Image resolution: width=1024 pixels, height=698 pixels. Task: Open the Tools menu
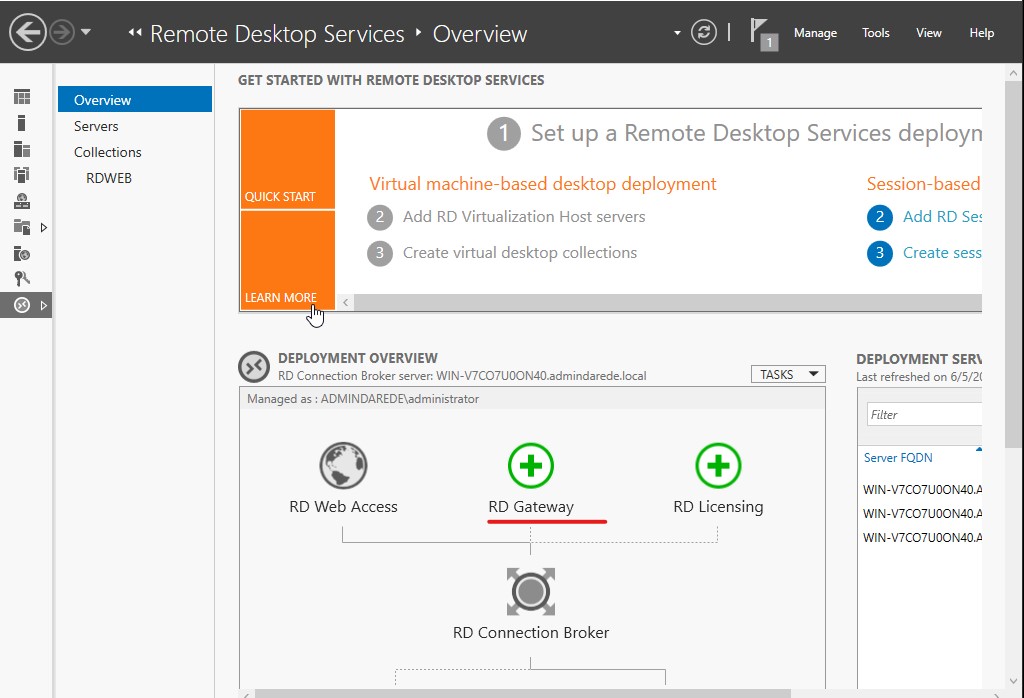click(876, 33)
